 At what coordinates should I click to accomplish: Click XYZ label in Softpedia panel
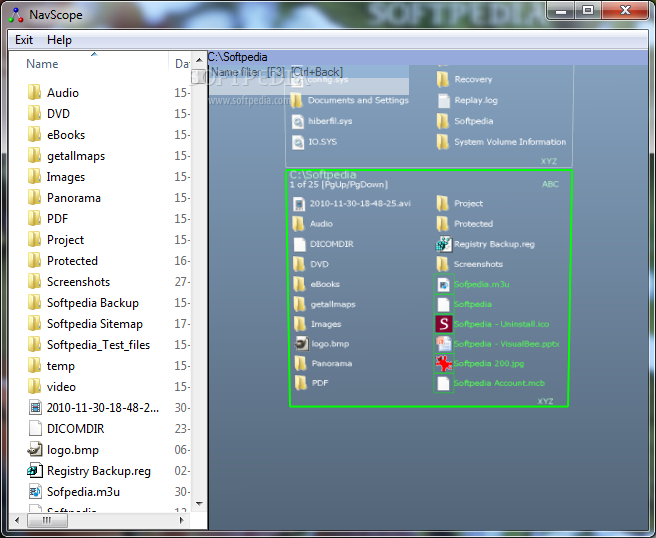point(545,401)
